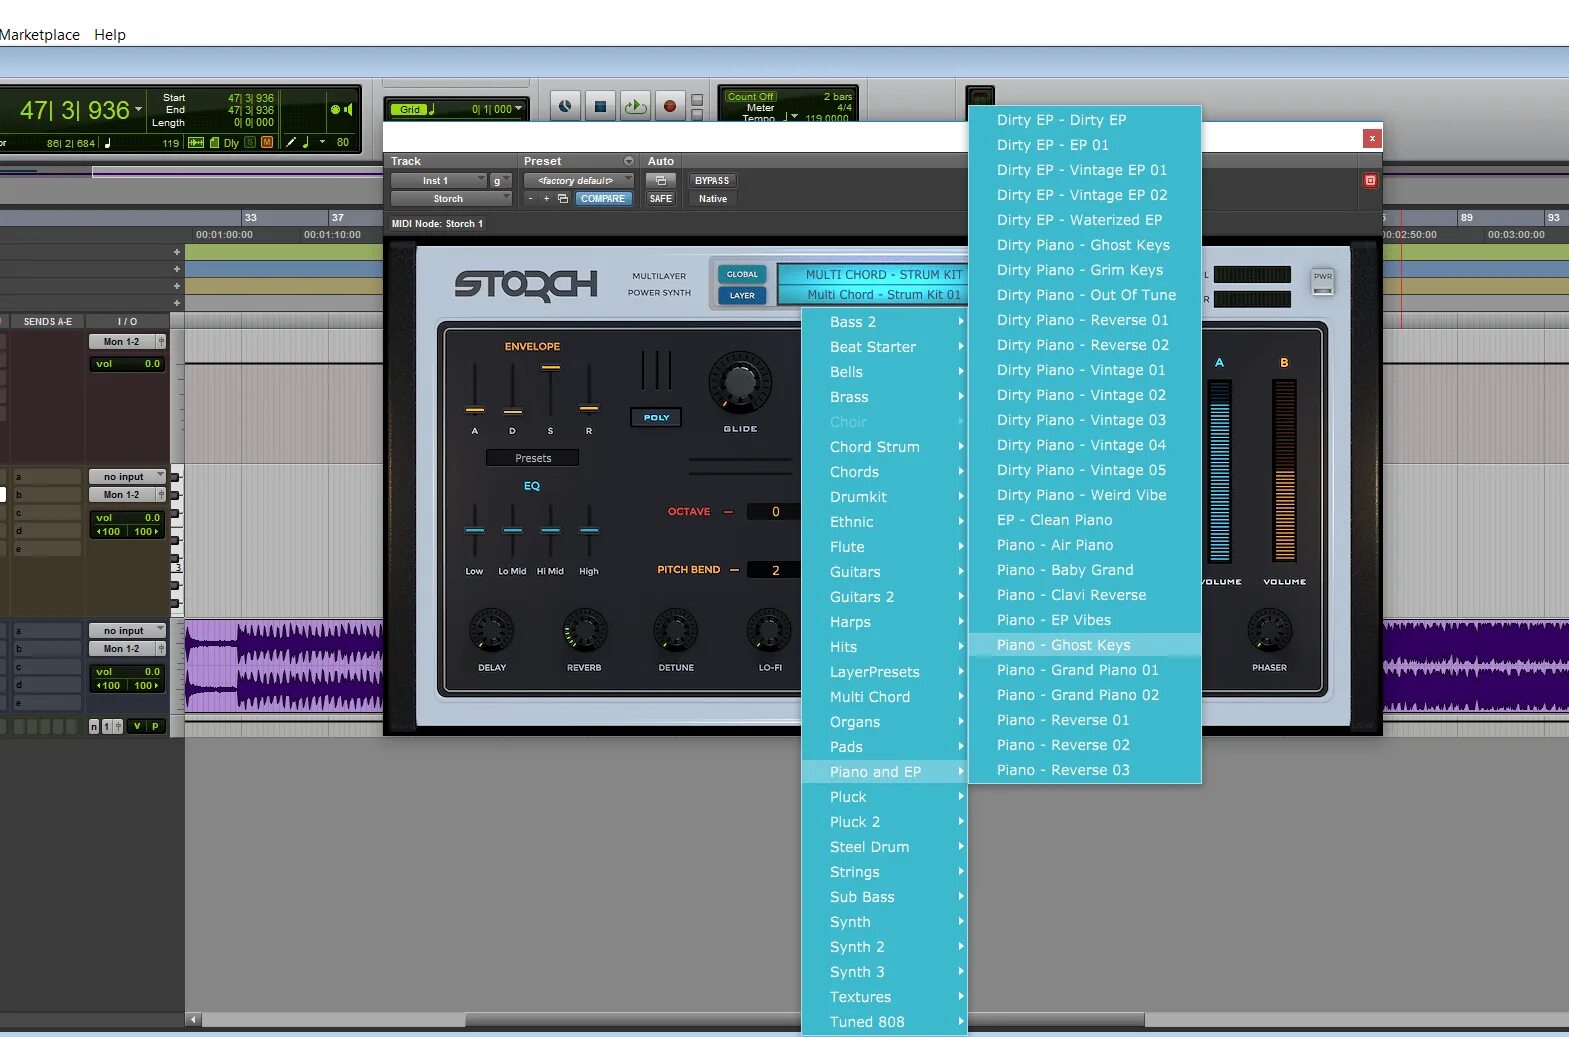Close the plugin window with red X
This screenshot has height=1037, width=1569.
1372,138
